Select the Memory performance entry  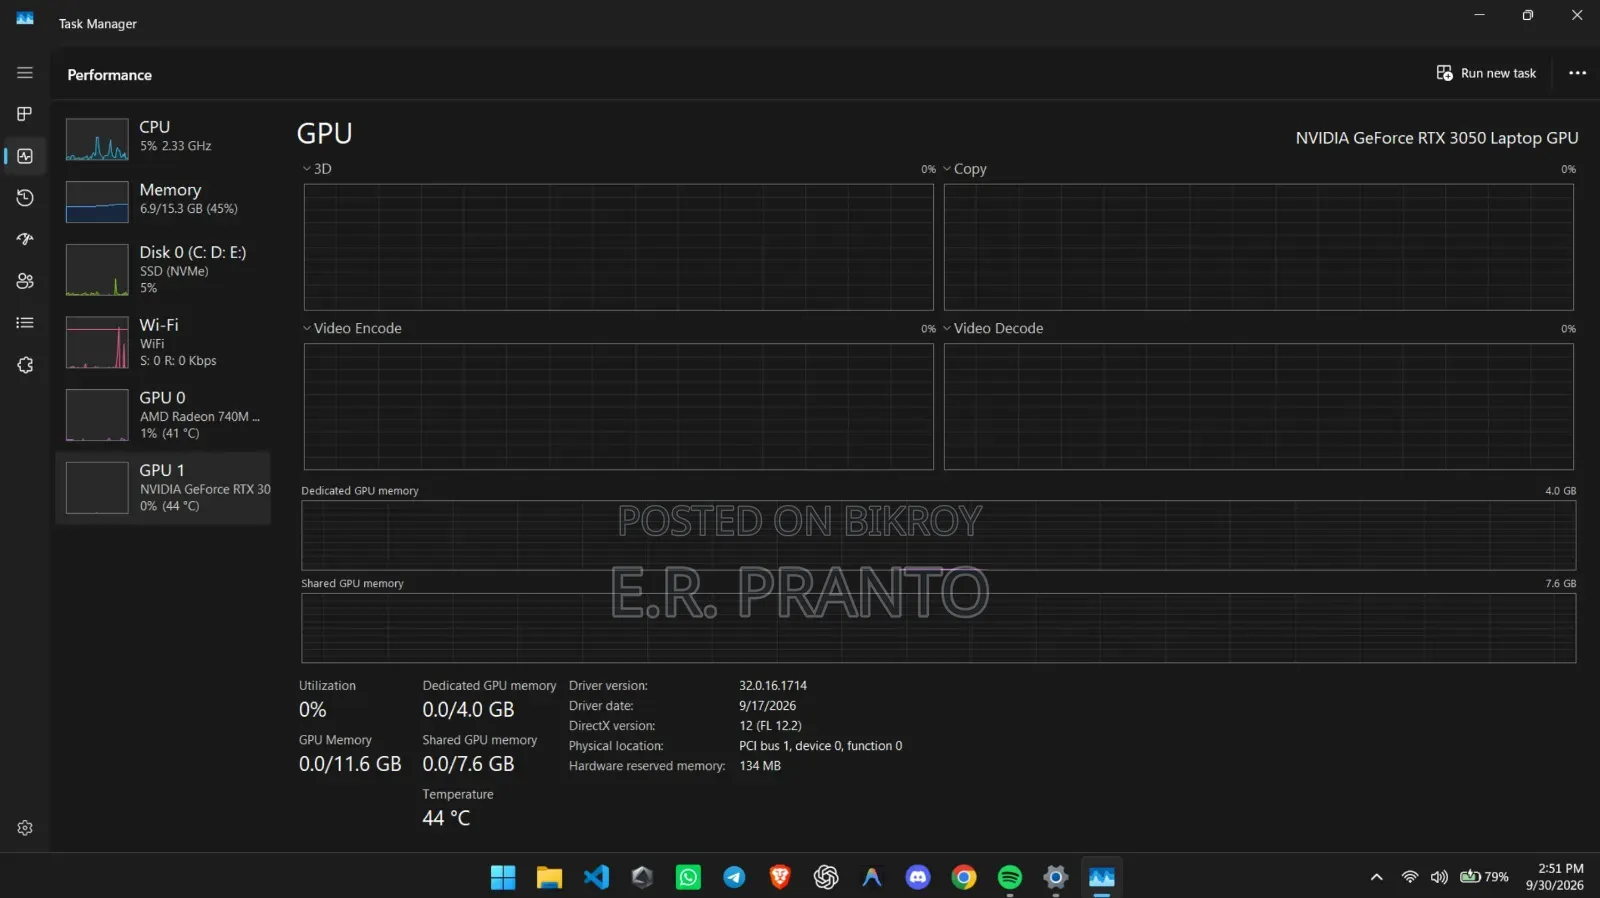(164, 200)
